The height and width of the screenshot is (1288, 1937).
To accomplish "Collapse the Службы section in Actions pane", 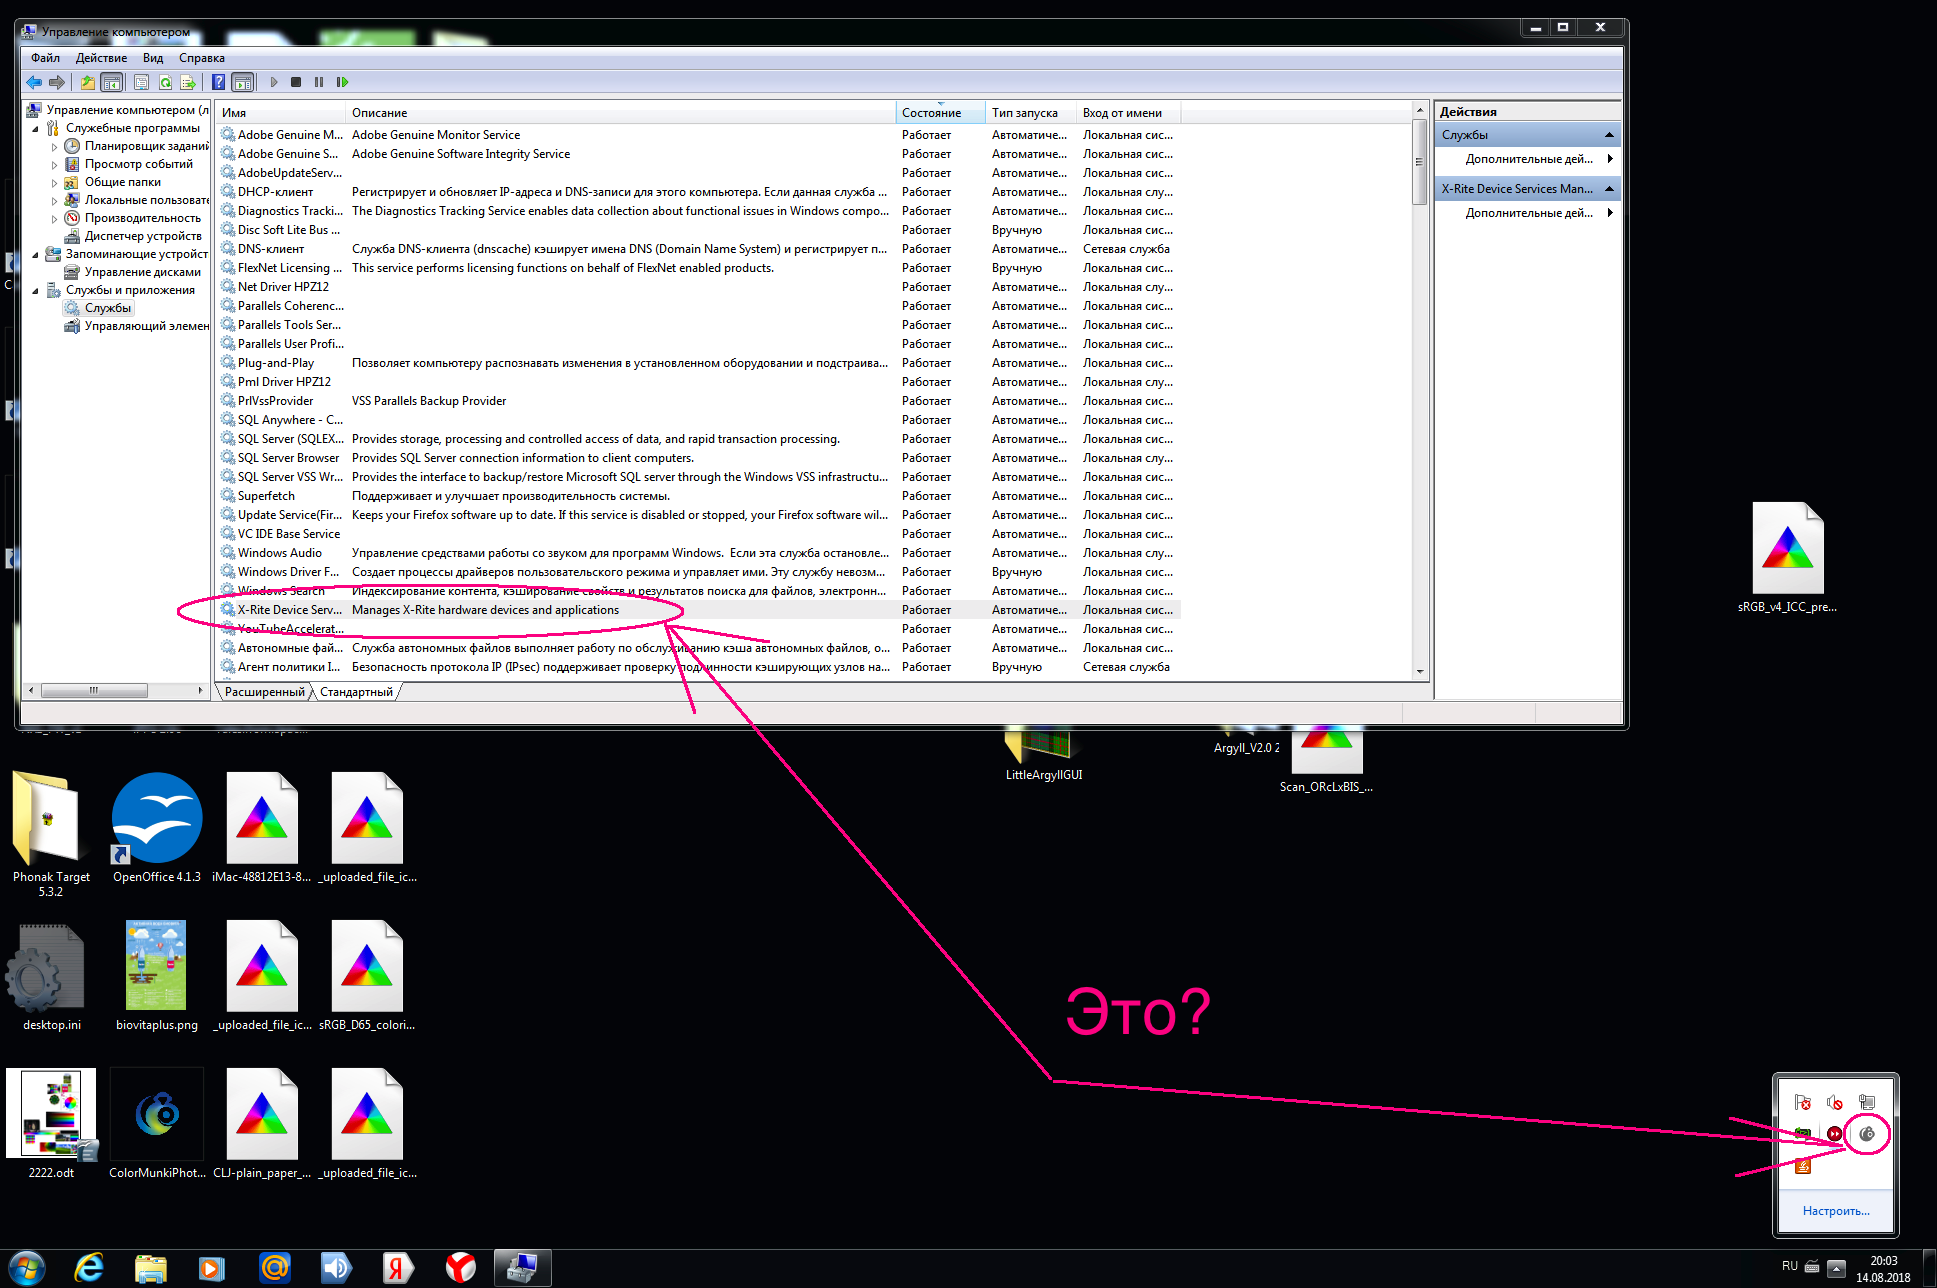I will (1609, 135).
